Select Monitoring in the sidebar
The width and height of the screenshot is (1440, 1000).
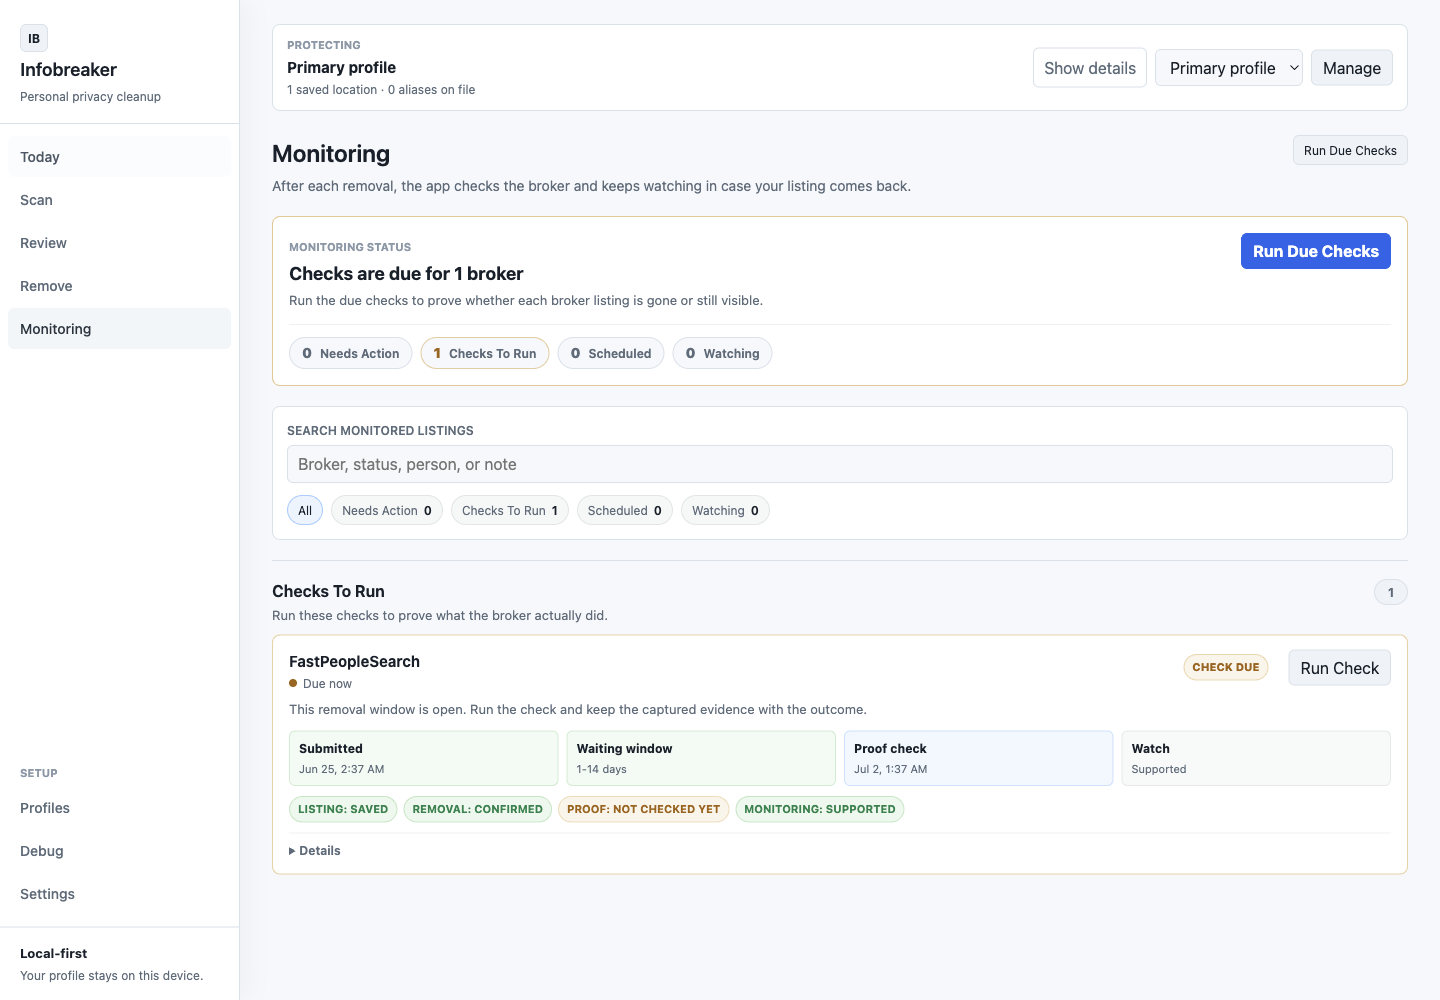[x=119, y=329]
